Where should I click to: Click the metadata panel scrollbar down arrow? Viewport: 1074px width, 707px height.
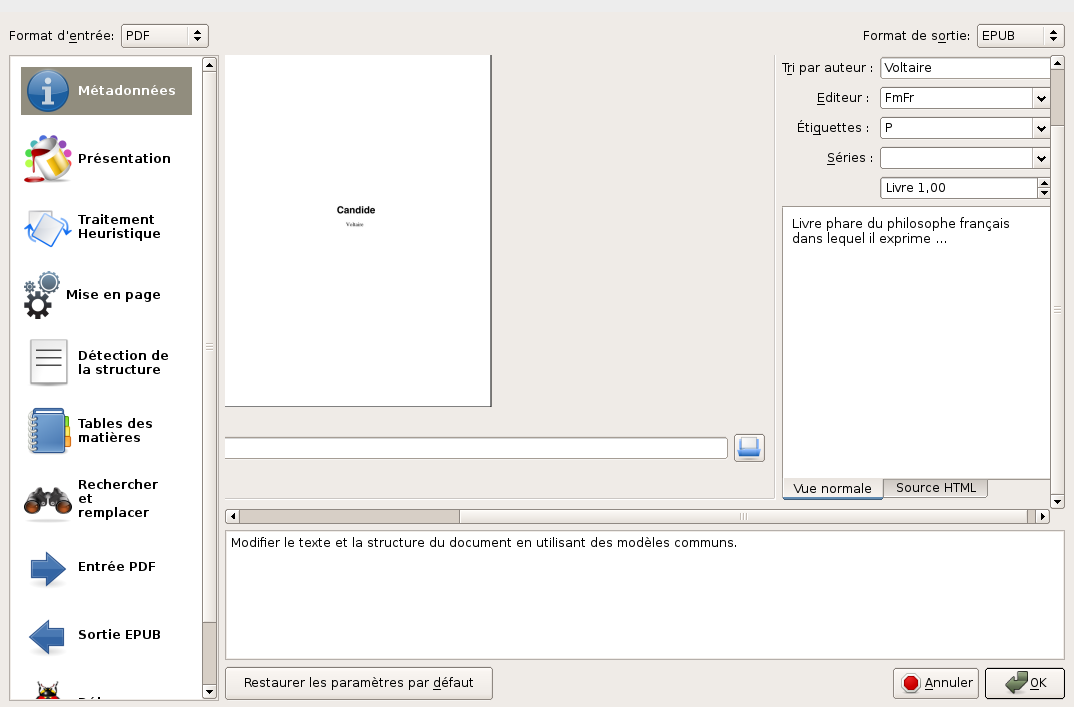point(1058,501)
